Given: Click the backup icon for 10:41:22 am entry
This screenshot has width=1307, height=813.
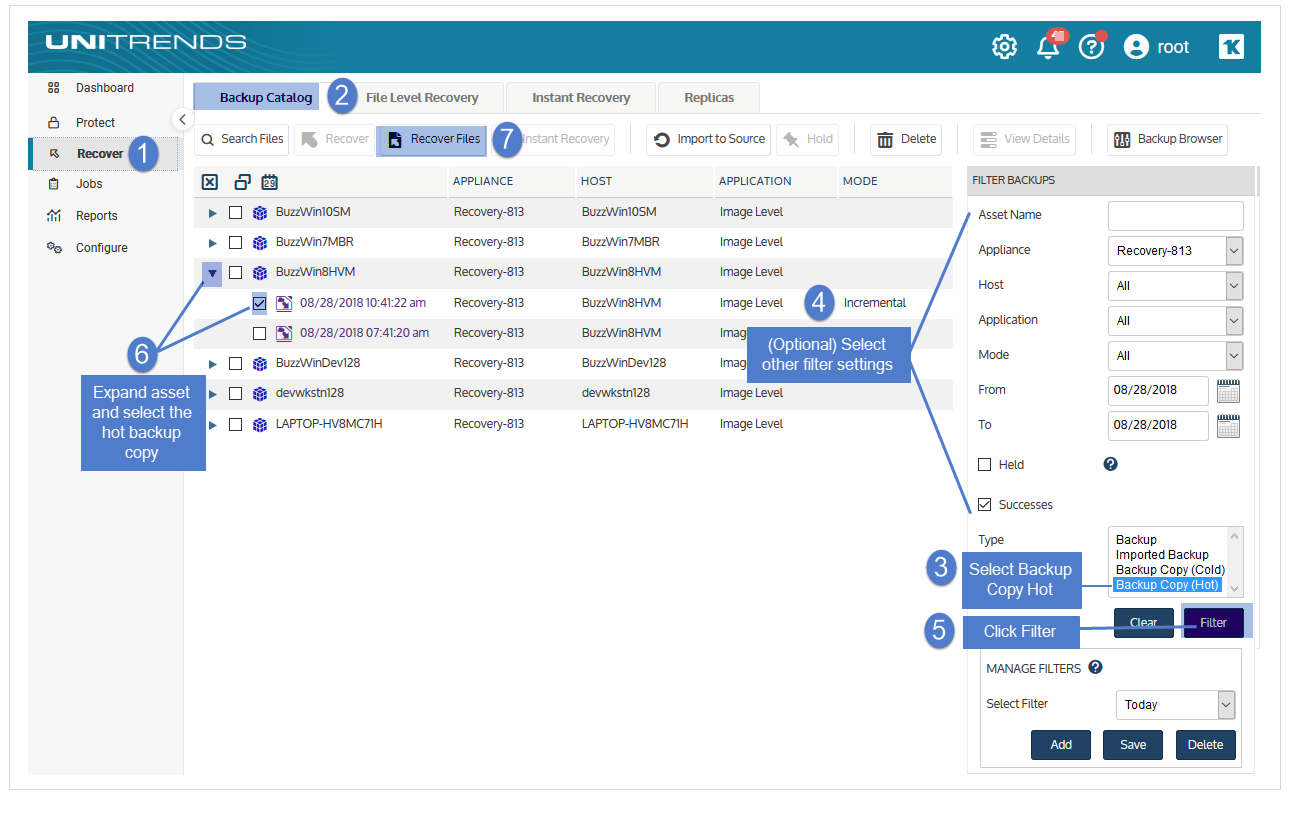Looking at the screenshot, I should point(284,303).
